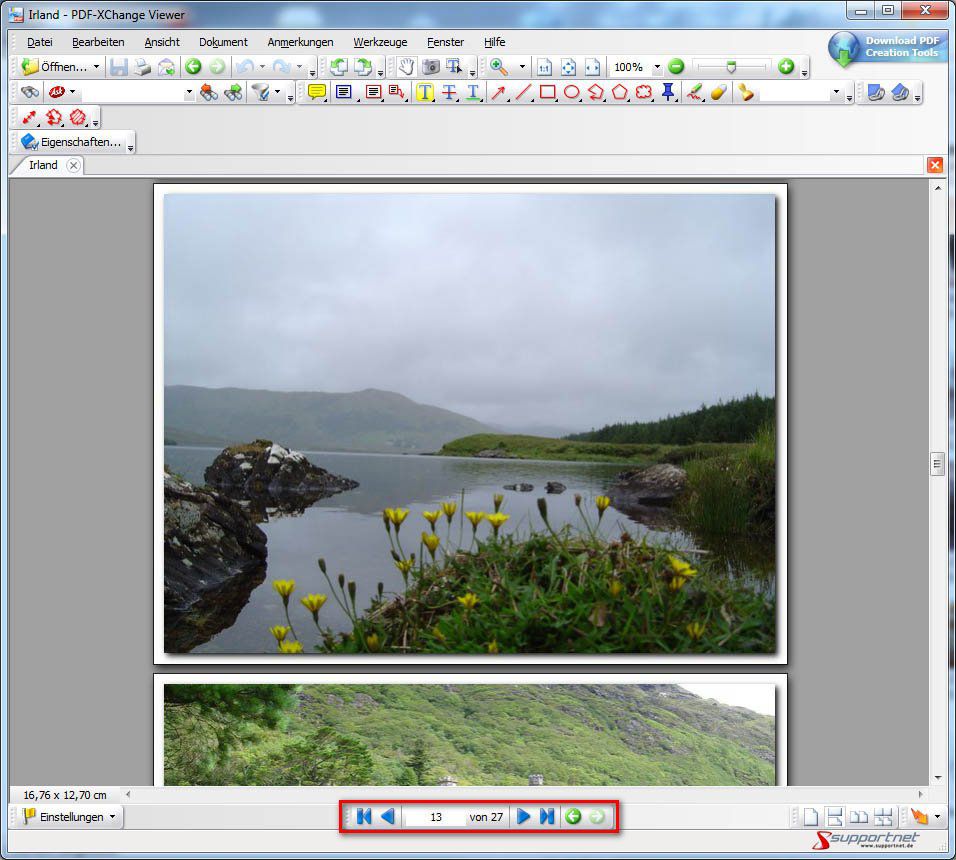Switch to single page layout
The height and width of the screenshot is (860, 956).
811,816
